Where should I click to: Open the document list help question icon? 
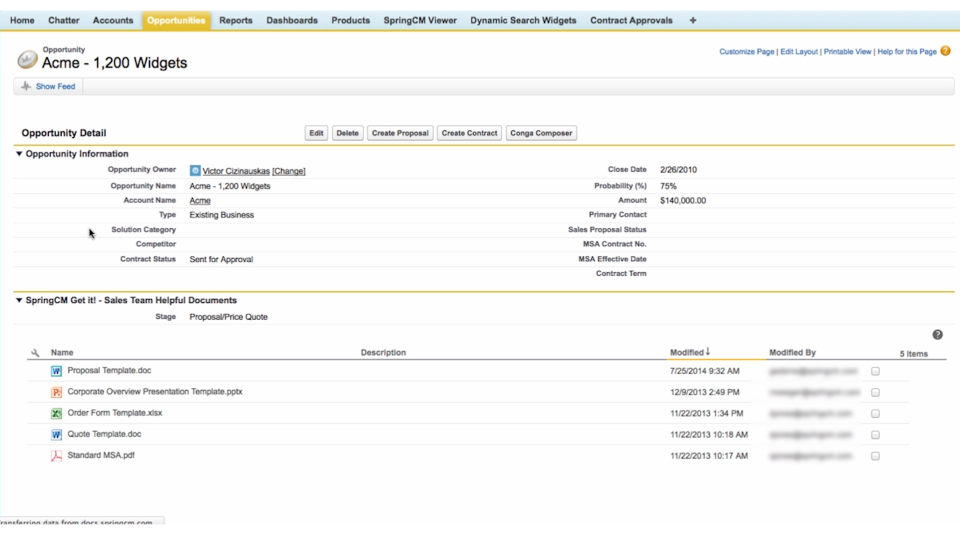coord(937,335)
